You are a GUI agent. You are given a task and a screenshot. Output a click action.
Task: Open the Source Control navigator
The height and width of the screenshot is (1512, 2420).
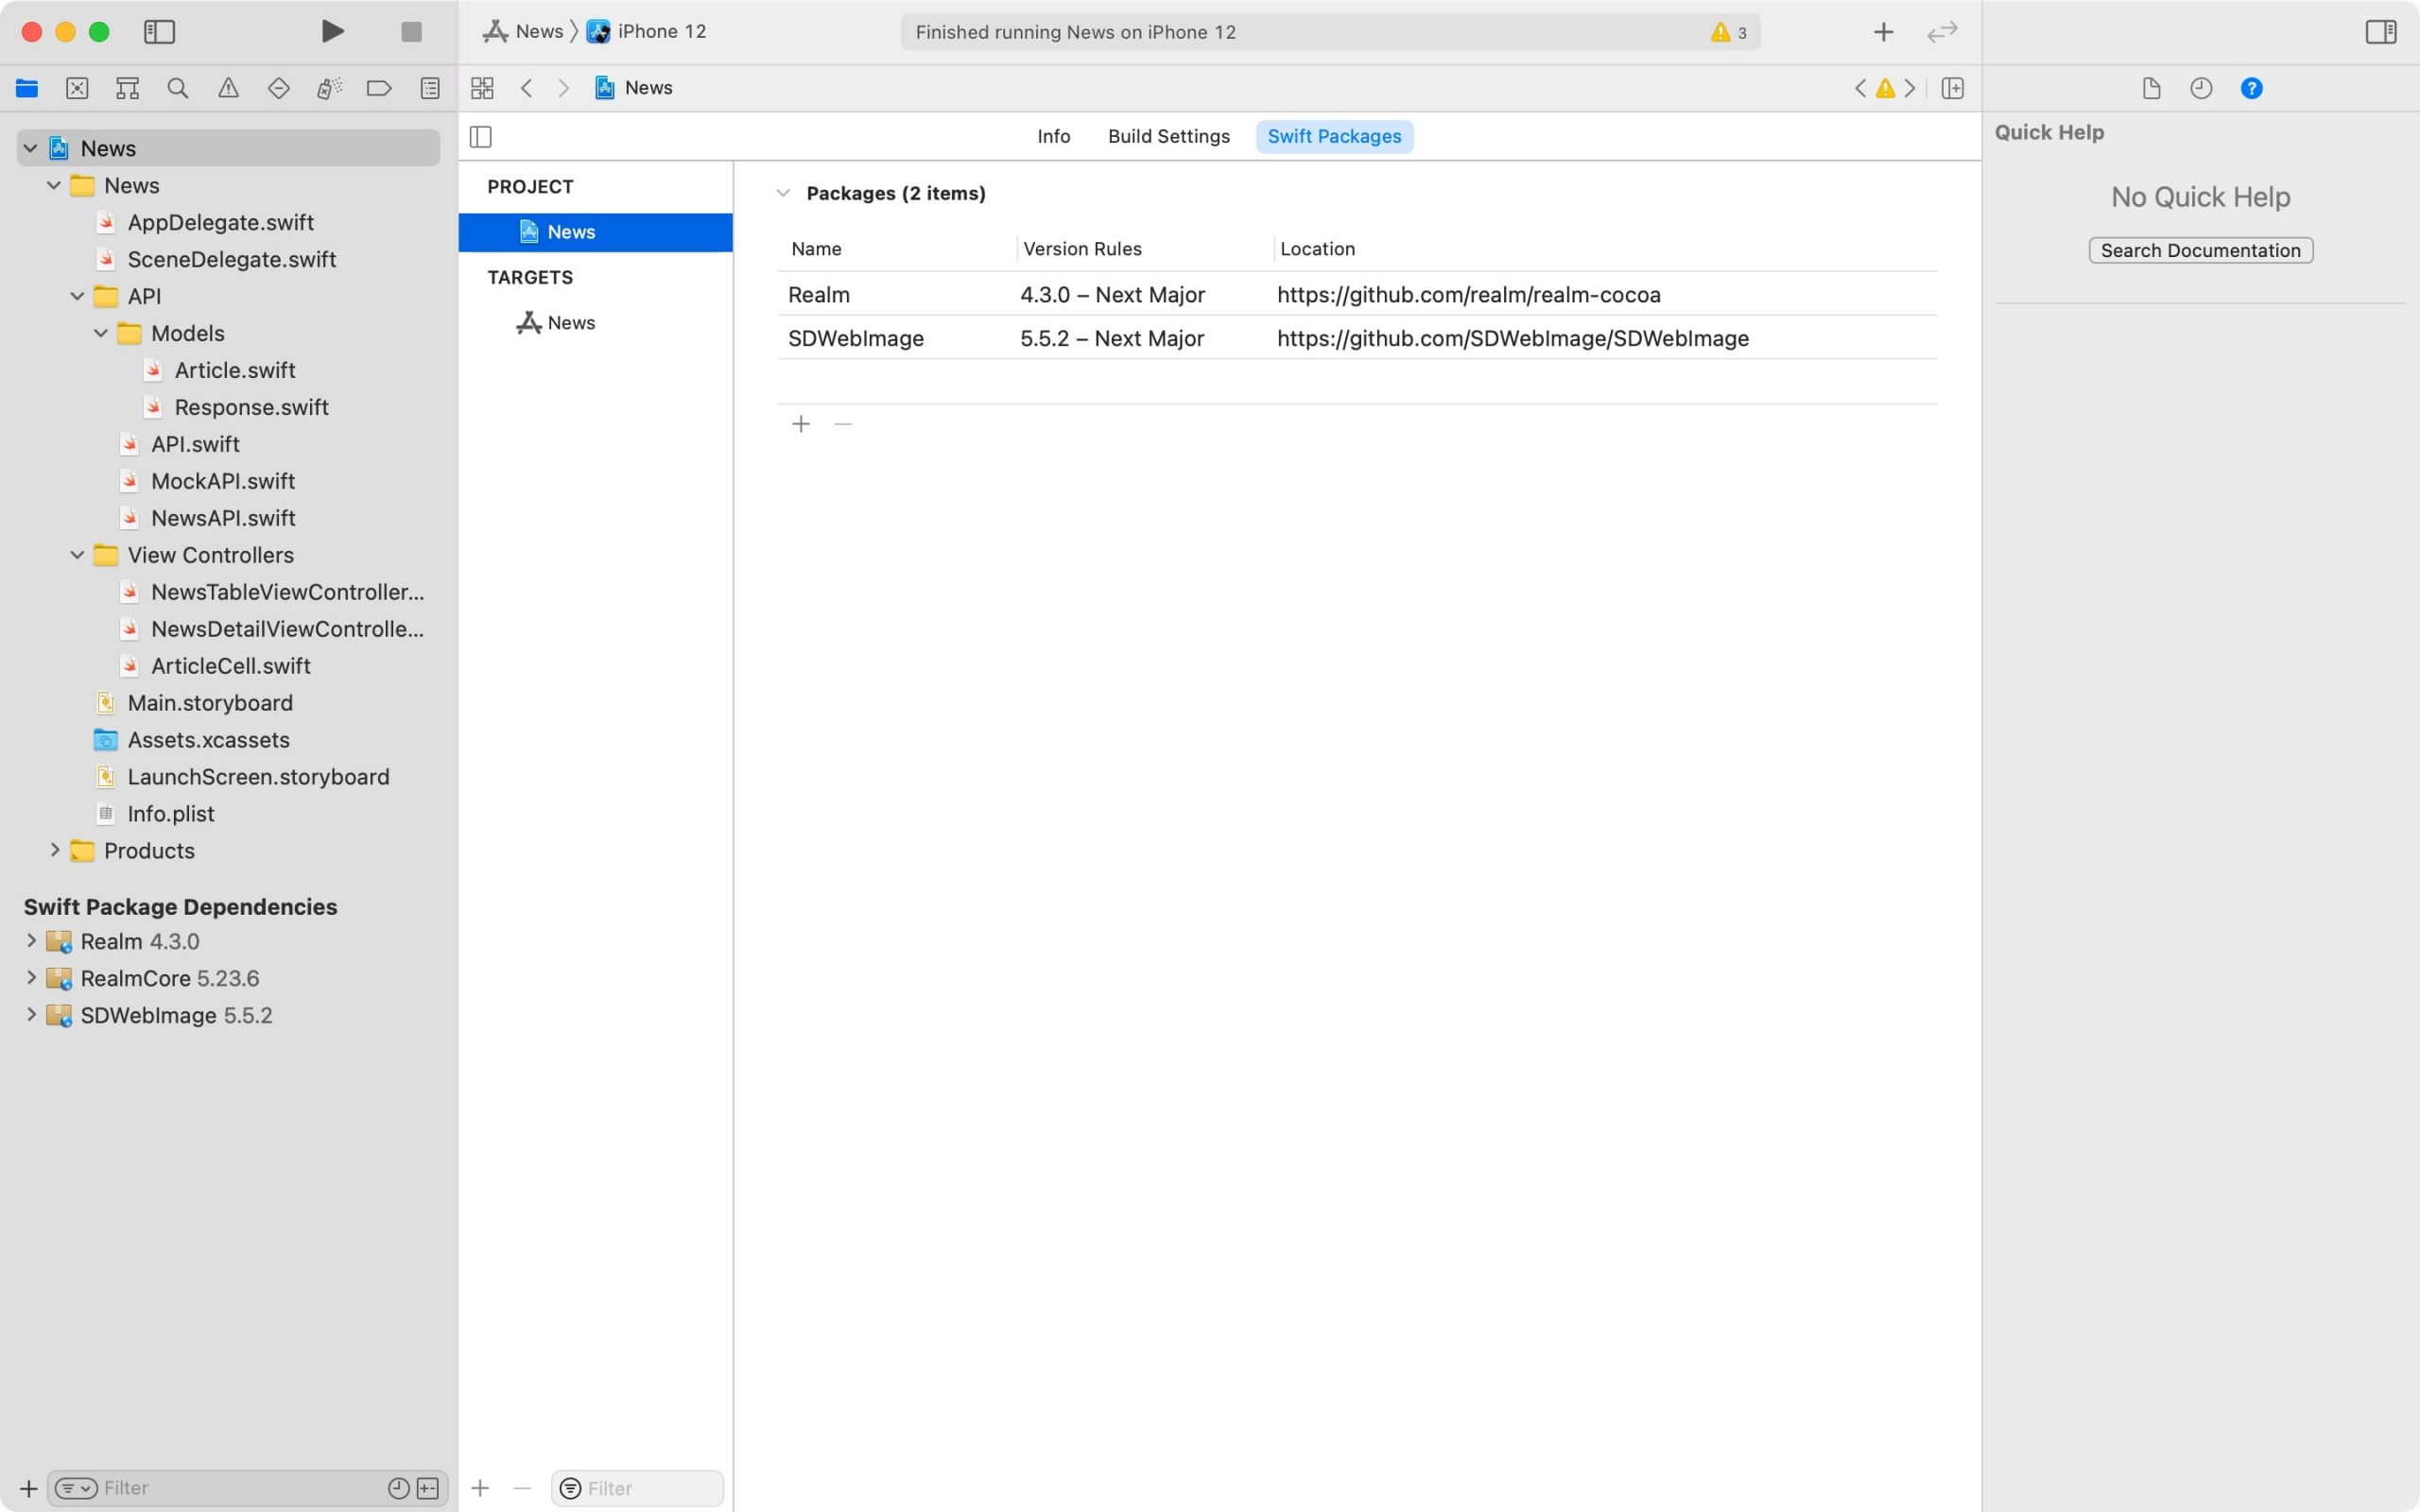tap(77, 88)
